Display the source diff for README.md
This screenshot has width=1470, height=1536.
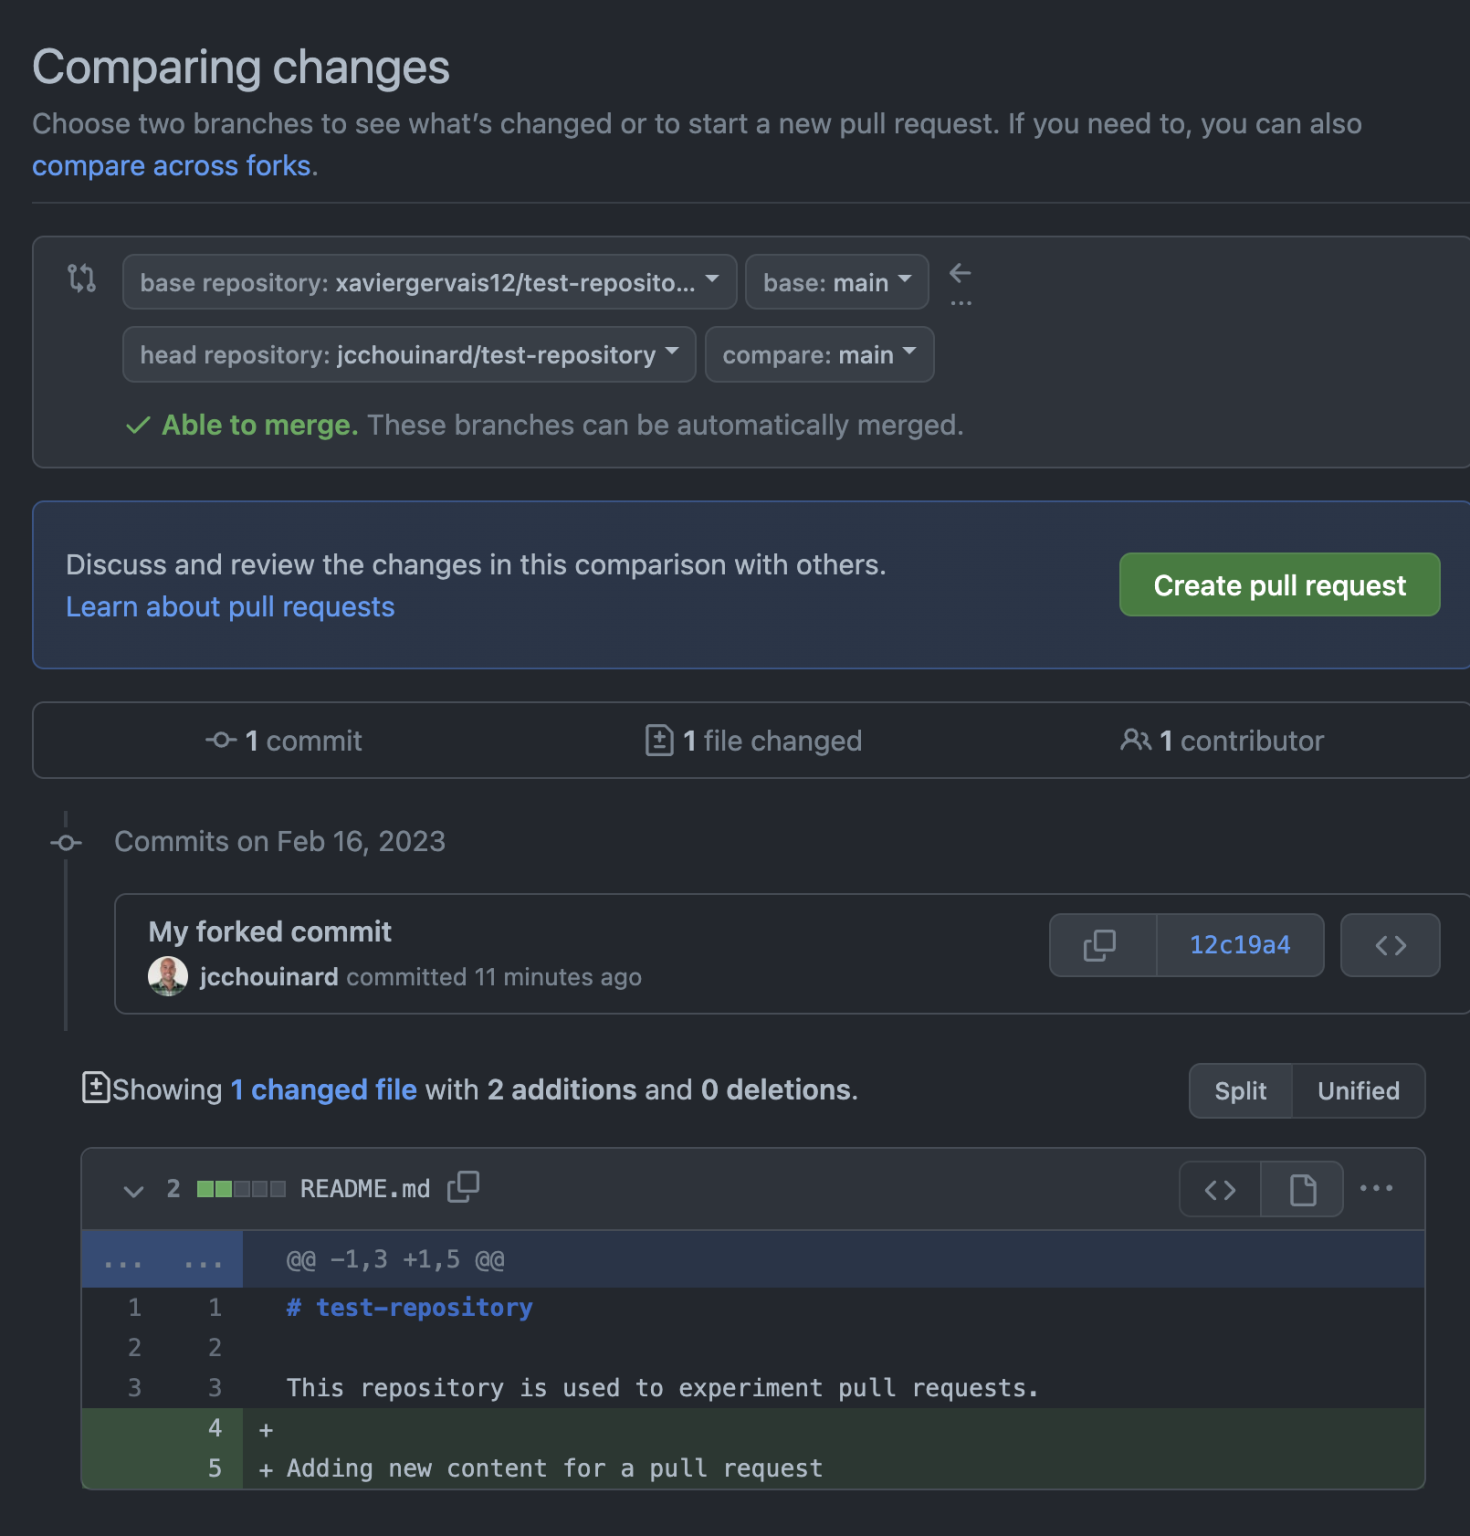tap(1220, 1190)
